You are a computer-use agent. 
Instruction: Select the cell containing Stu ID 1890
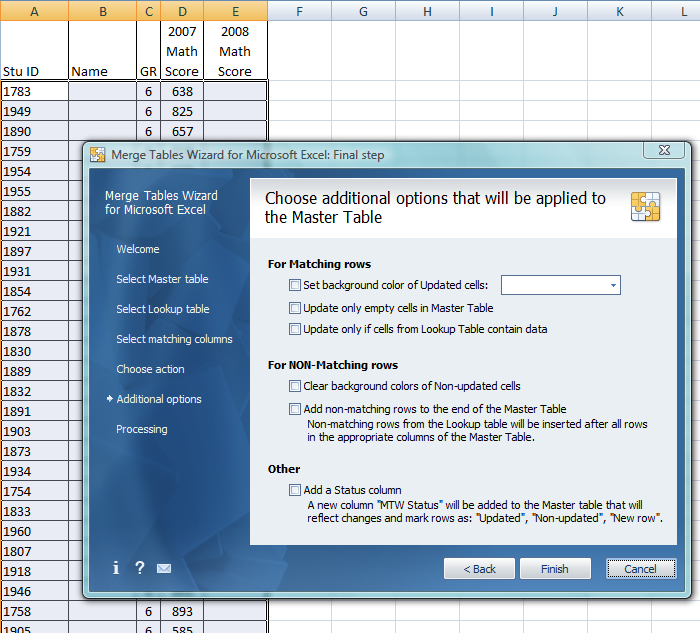point(35,131)
